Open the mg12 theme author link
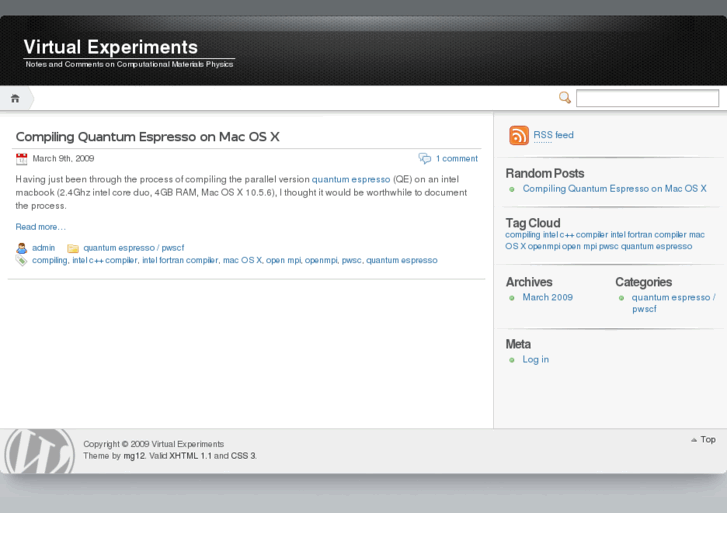727x545 pixels. 134,456
